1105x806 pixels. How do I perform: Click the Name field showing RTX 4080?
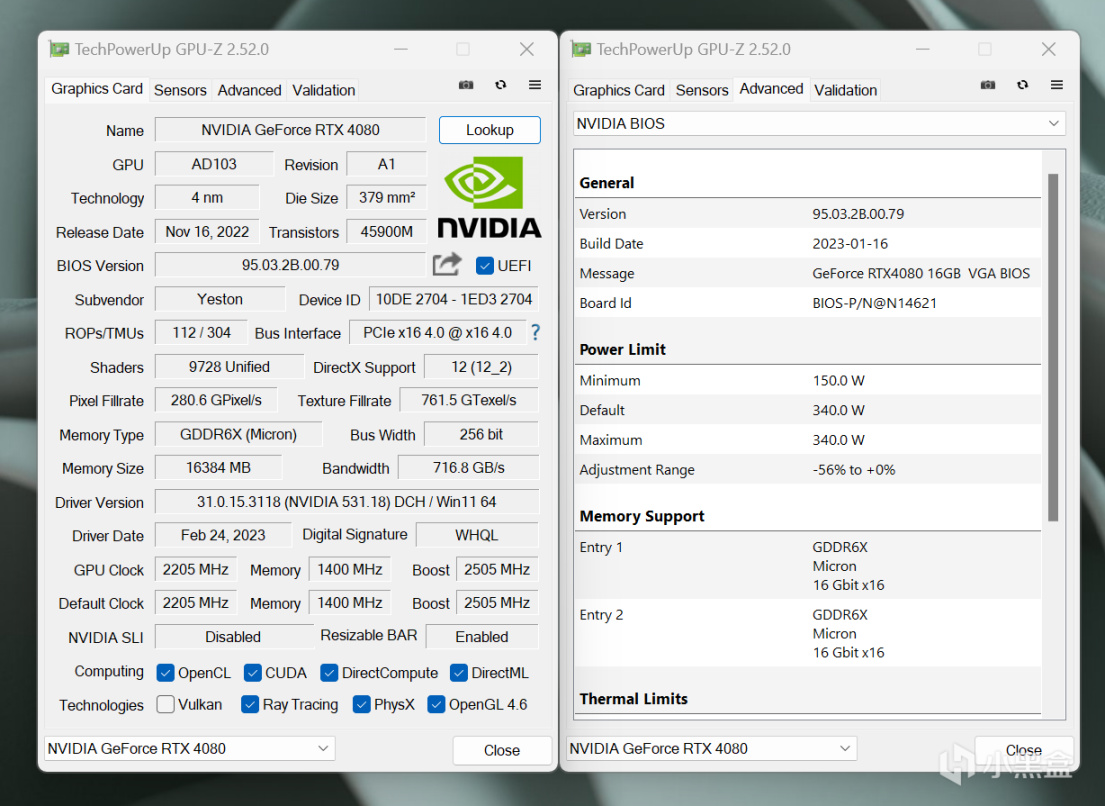tap(290, 130)
